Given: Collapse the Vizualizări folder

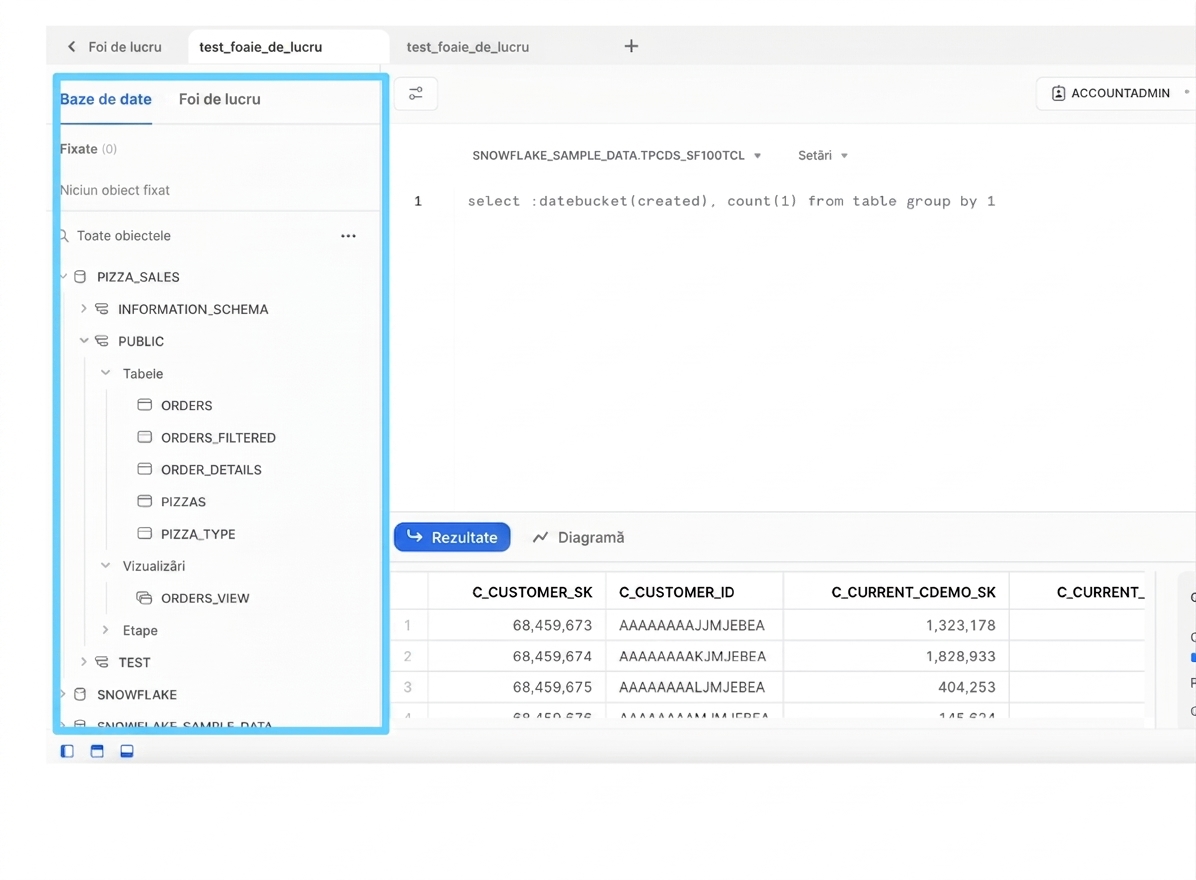Looking at the screenshot, I should pos(105,565).
